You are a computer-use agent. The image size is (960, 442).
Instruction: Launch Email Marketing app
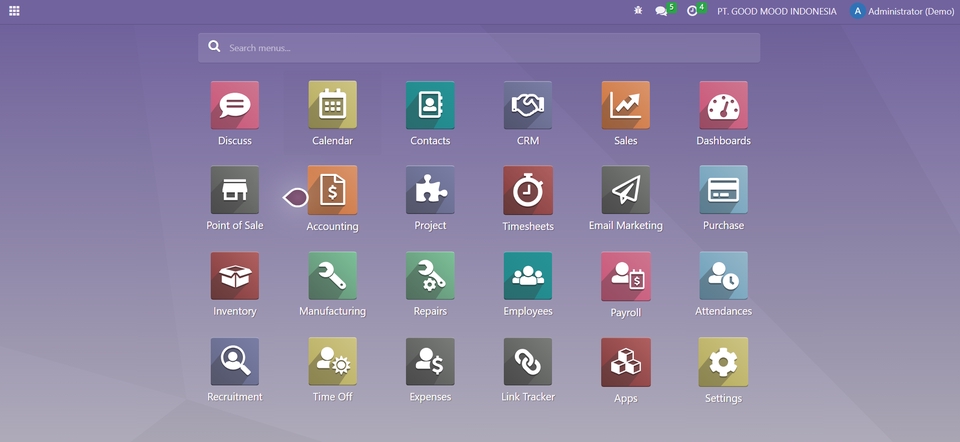coord(626,190)
